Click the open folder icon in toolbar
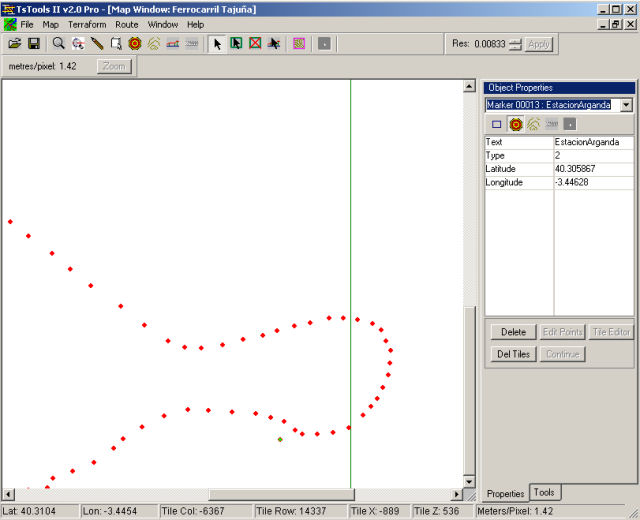This screenshot has width=640, height=520. [14, 44]
